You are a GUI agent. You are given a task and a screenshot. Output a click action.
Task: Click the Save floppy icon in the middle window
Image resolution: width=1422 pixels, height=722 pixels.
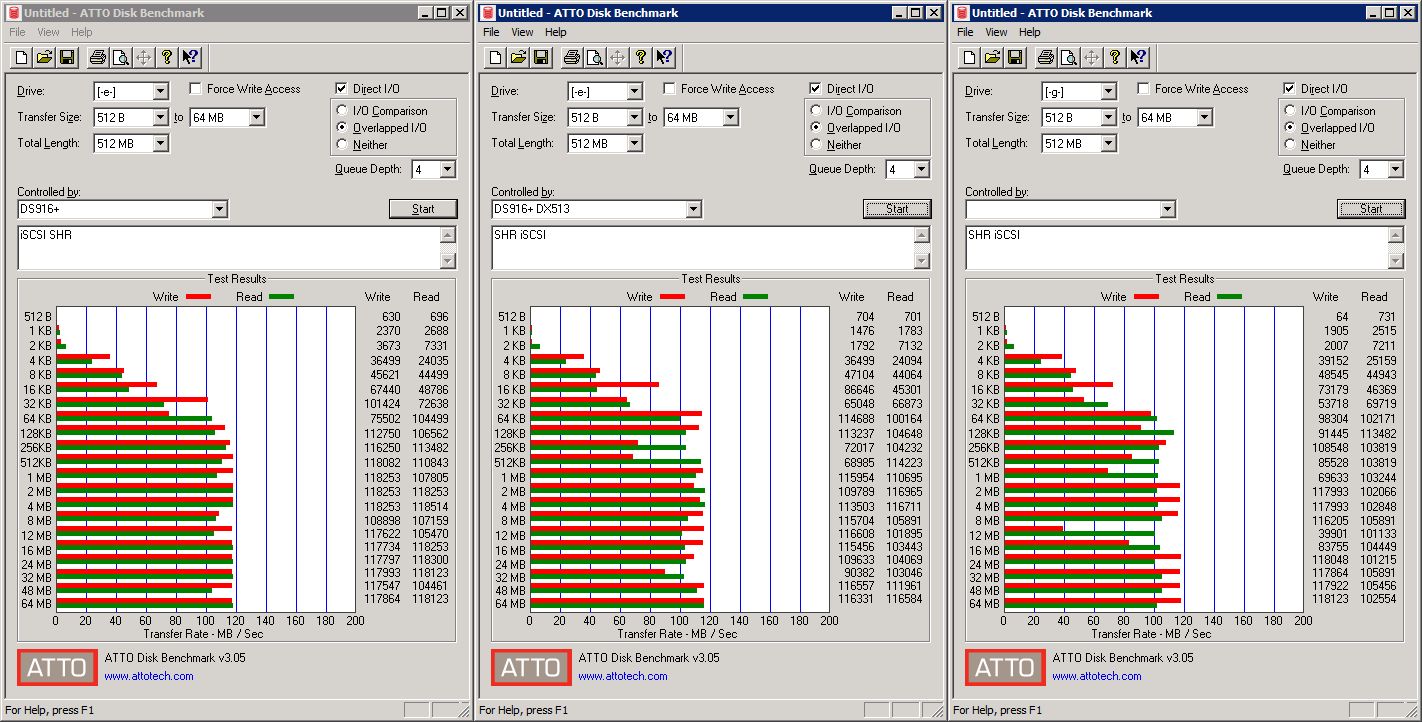click(541, 57)
